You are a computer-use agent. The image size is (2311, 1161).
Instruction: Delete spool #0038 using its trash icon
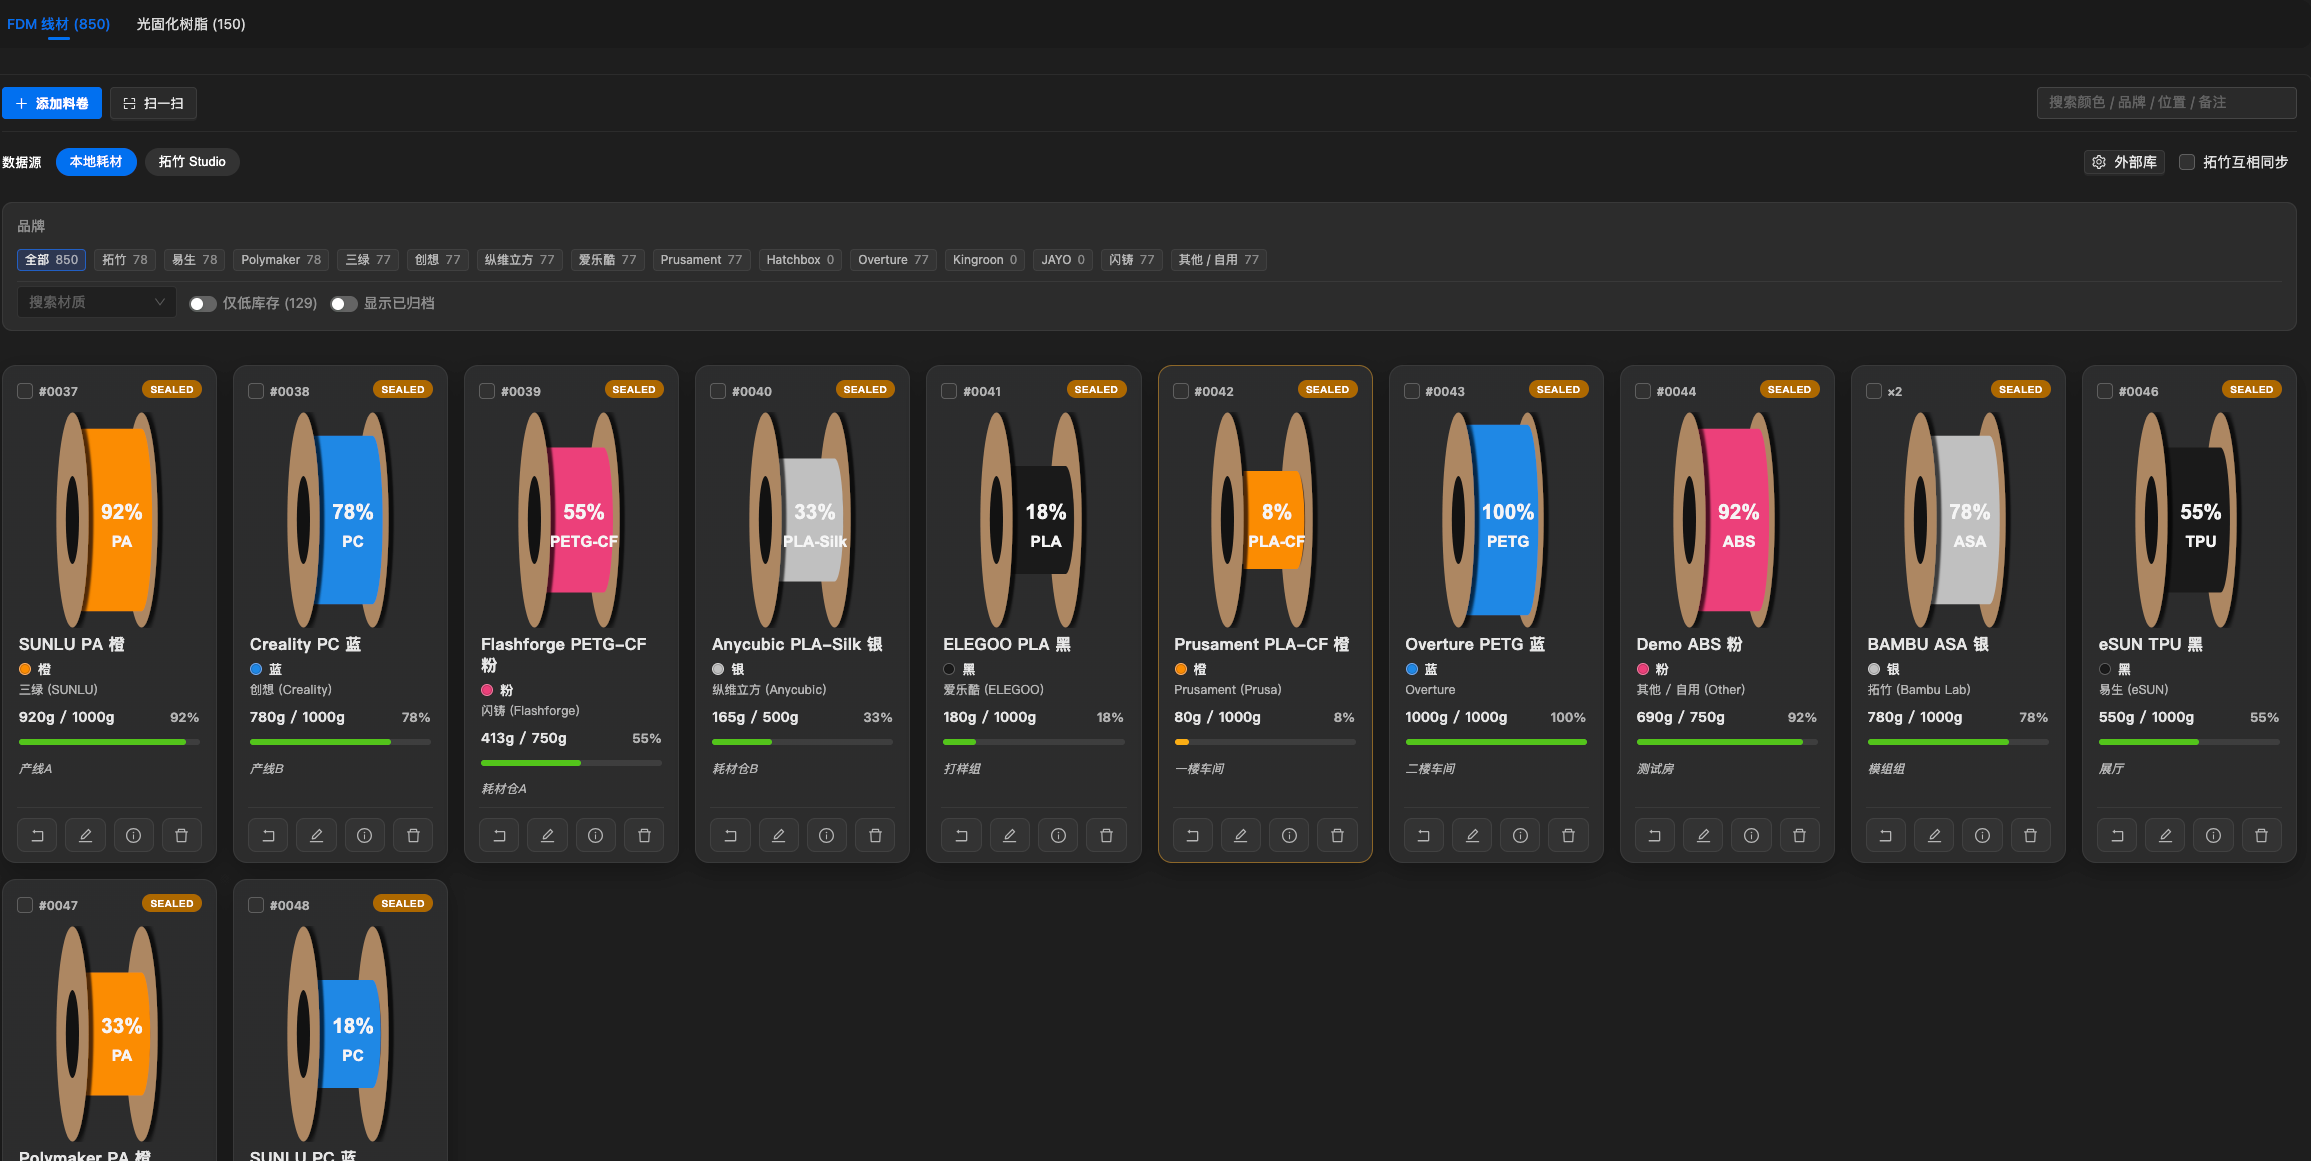pyautogui.click(x=413, y=835)
